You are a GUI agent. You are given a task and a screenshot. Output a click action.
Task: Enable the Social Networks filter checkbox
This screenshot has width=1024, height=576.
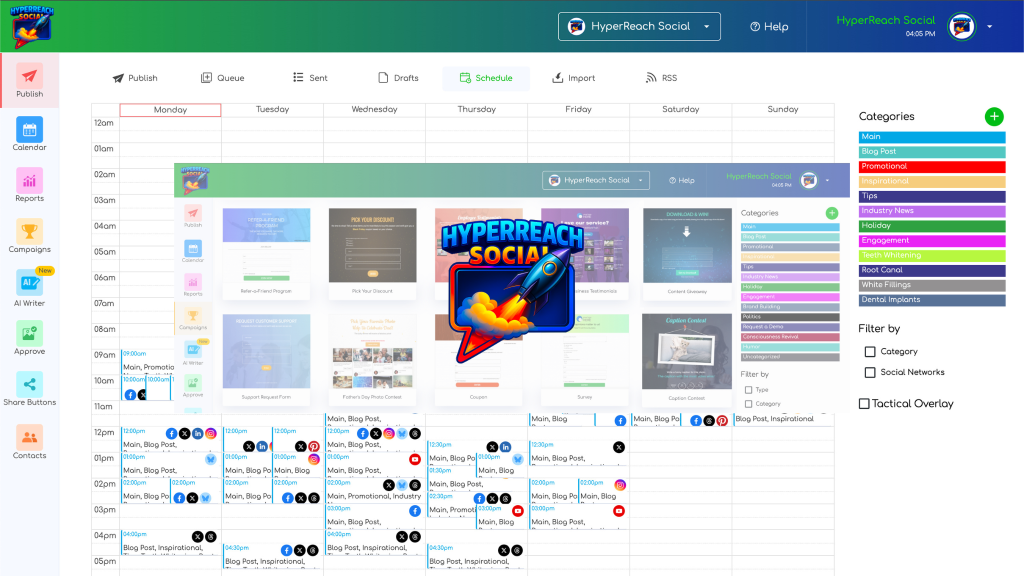click(870, 372)
